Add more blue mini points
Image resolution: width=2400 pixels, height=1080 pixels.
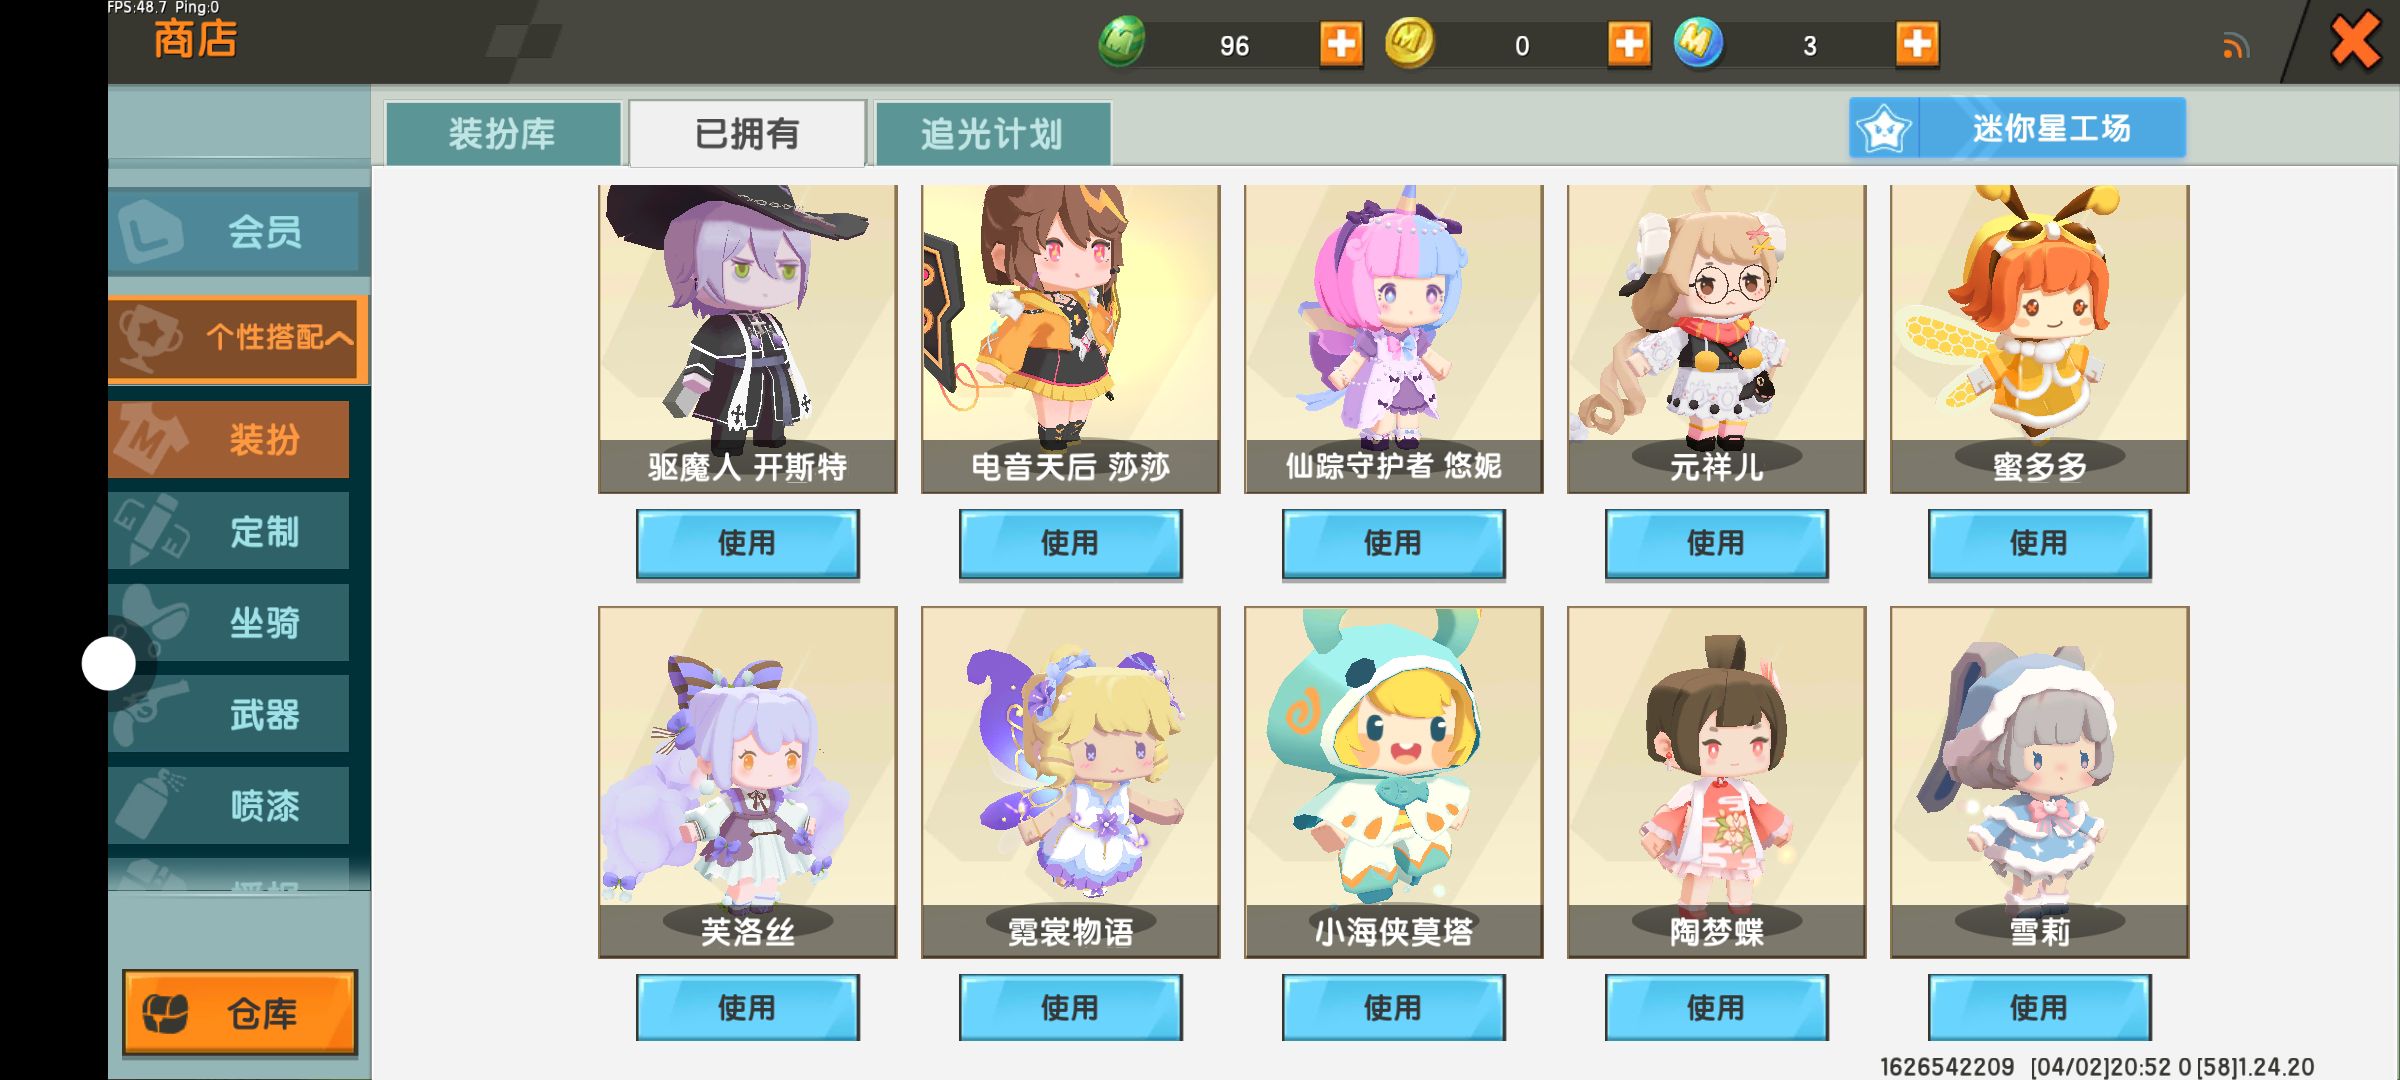point(1917,44)
